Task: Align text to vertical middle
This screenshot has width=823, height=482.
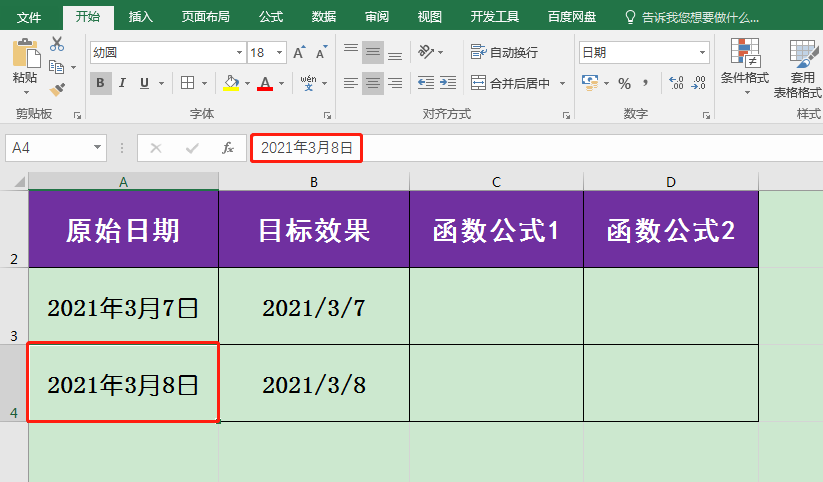Action: click(x=373, y=51)
